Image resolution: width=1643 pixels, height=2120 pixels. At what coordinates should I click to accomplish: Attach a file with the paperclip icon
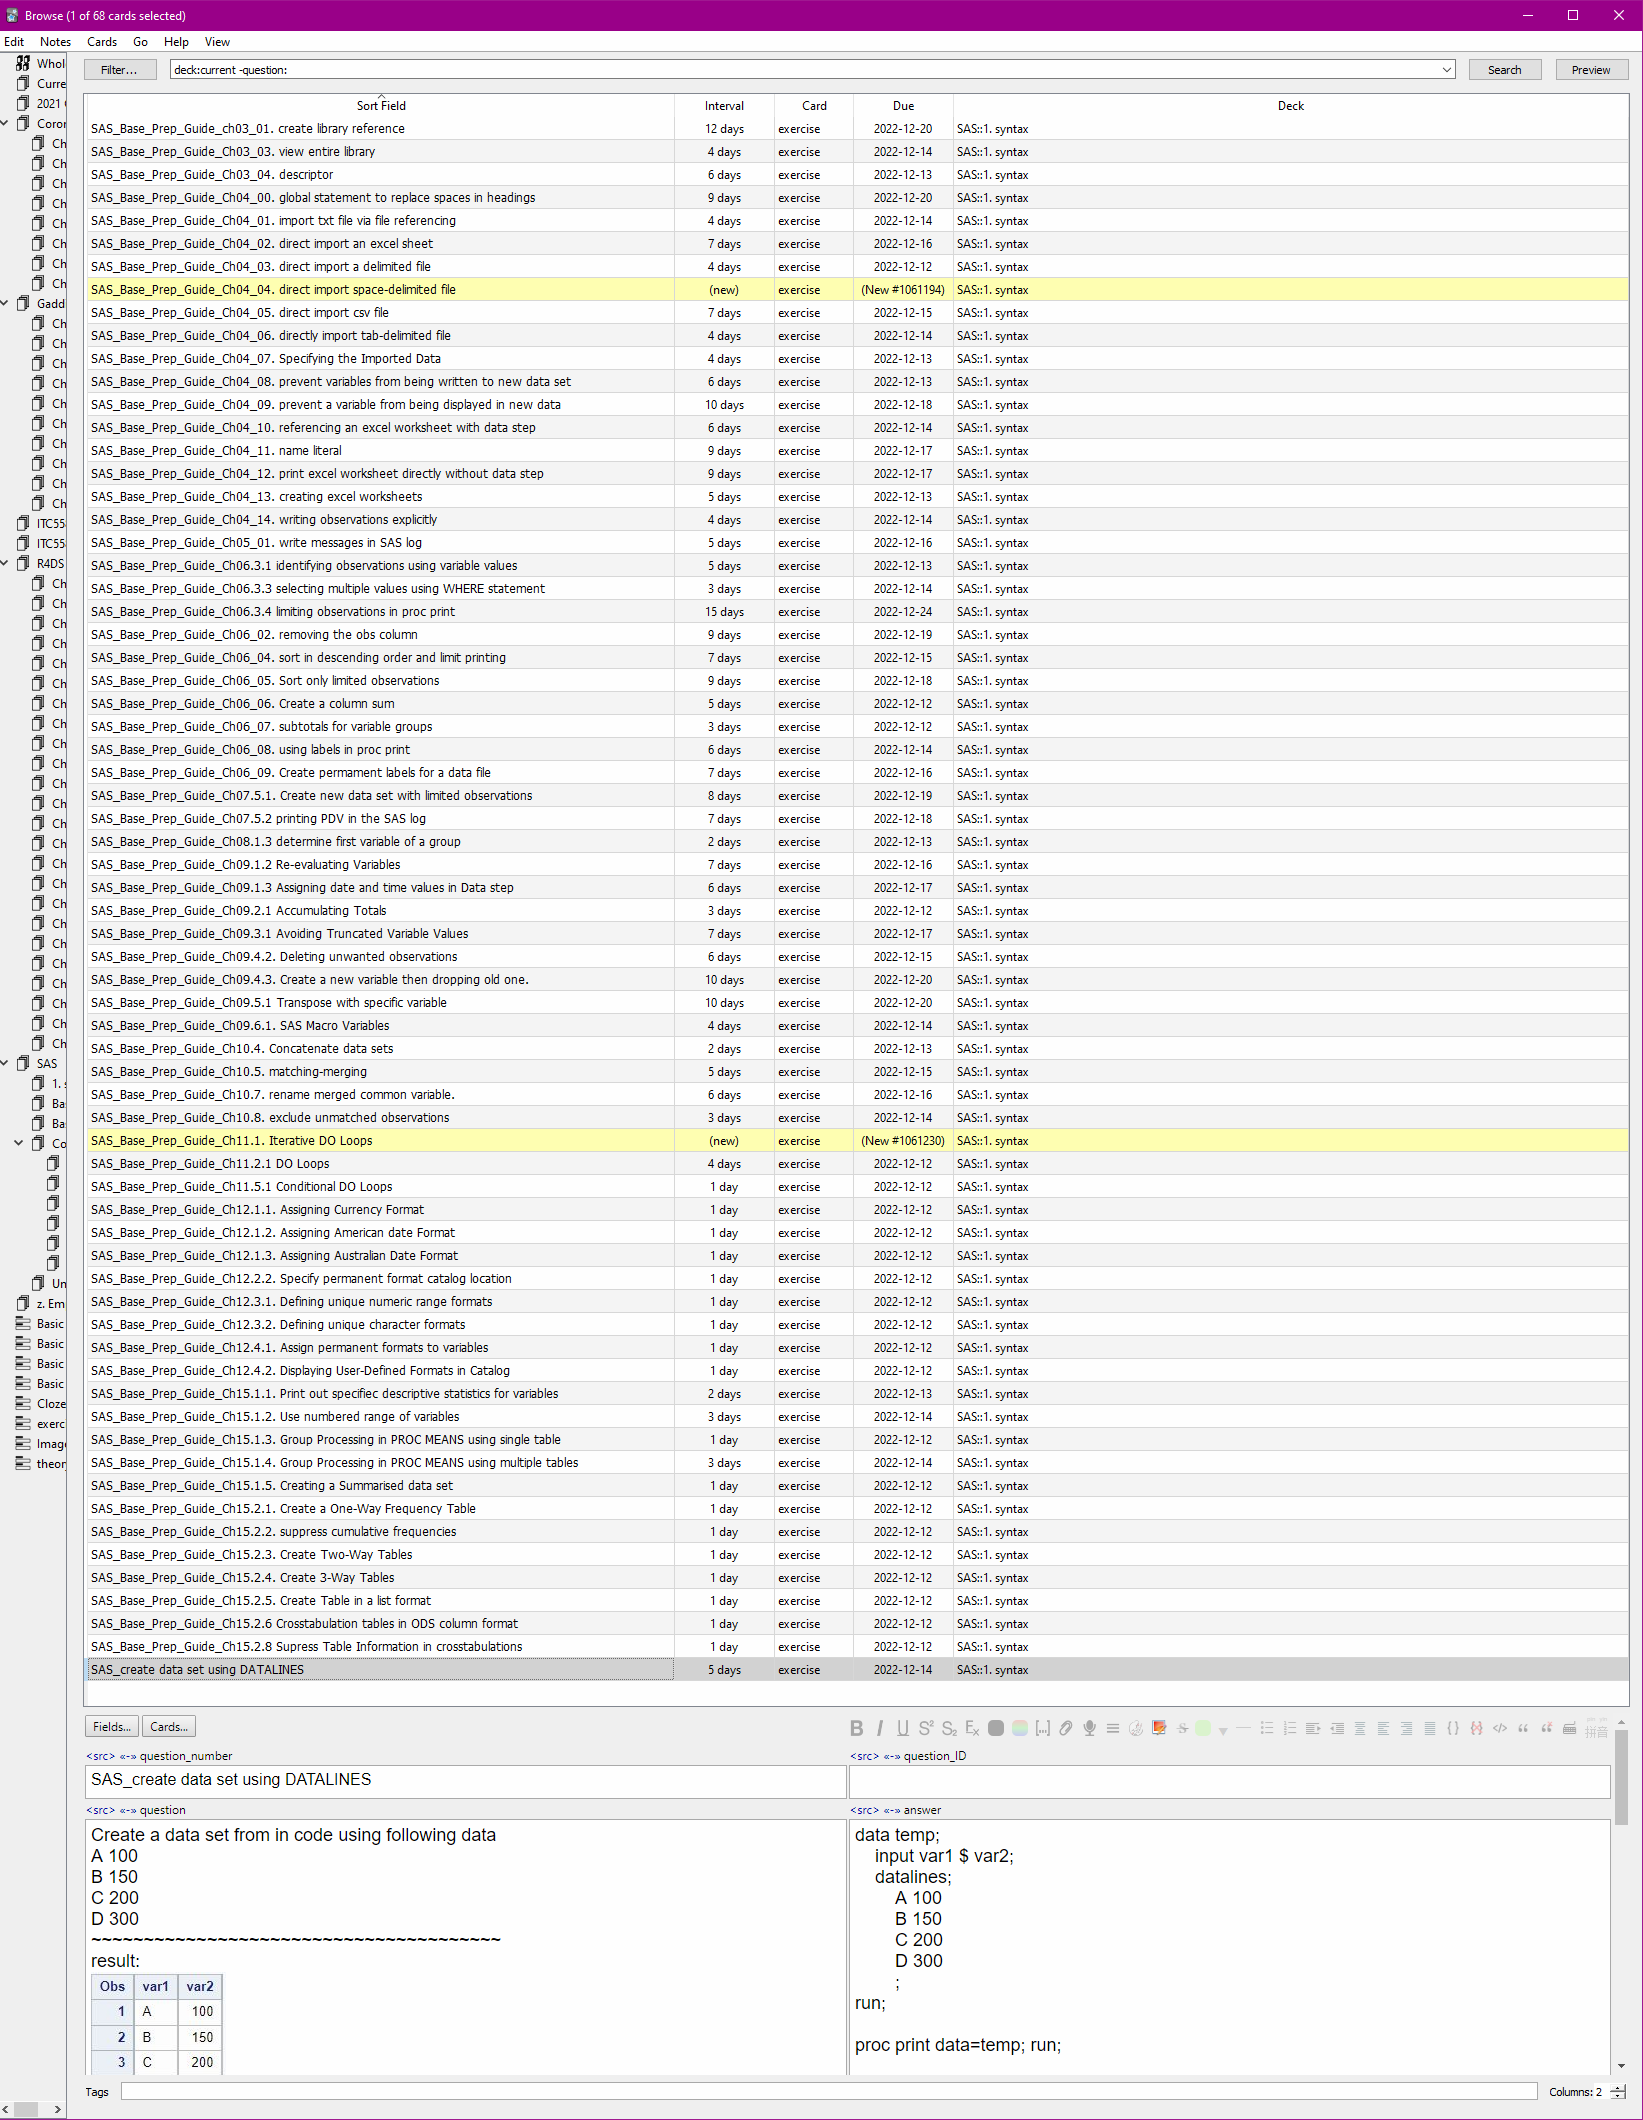click(1066, 1728)
